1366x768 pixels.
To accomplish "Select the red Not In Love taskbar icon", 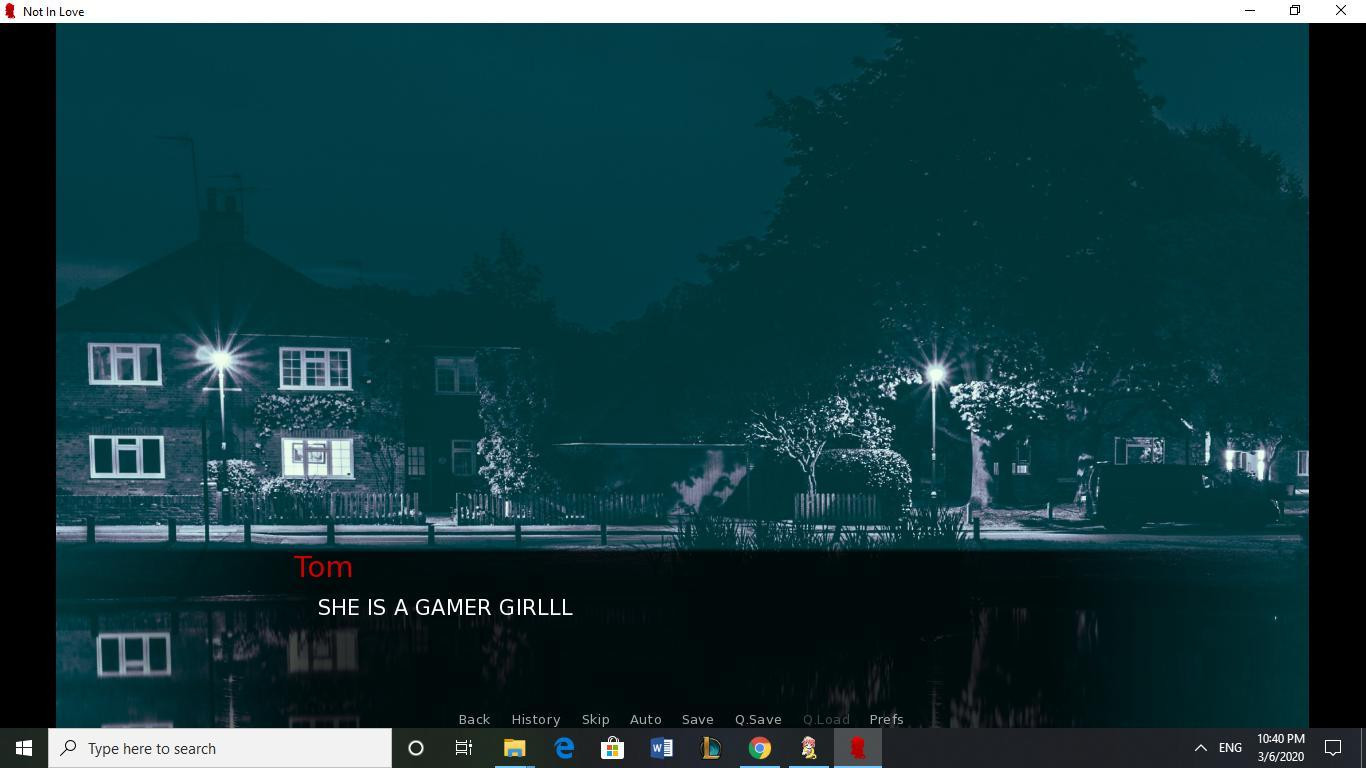I will click(x=857, y=748).
